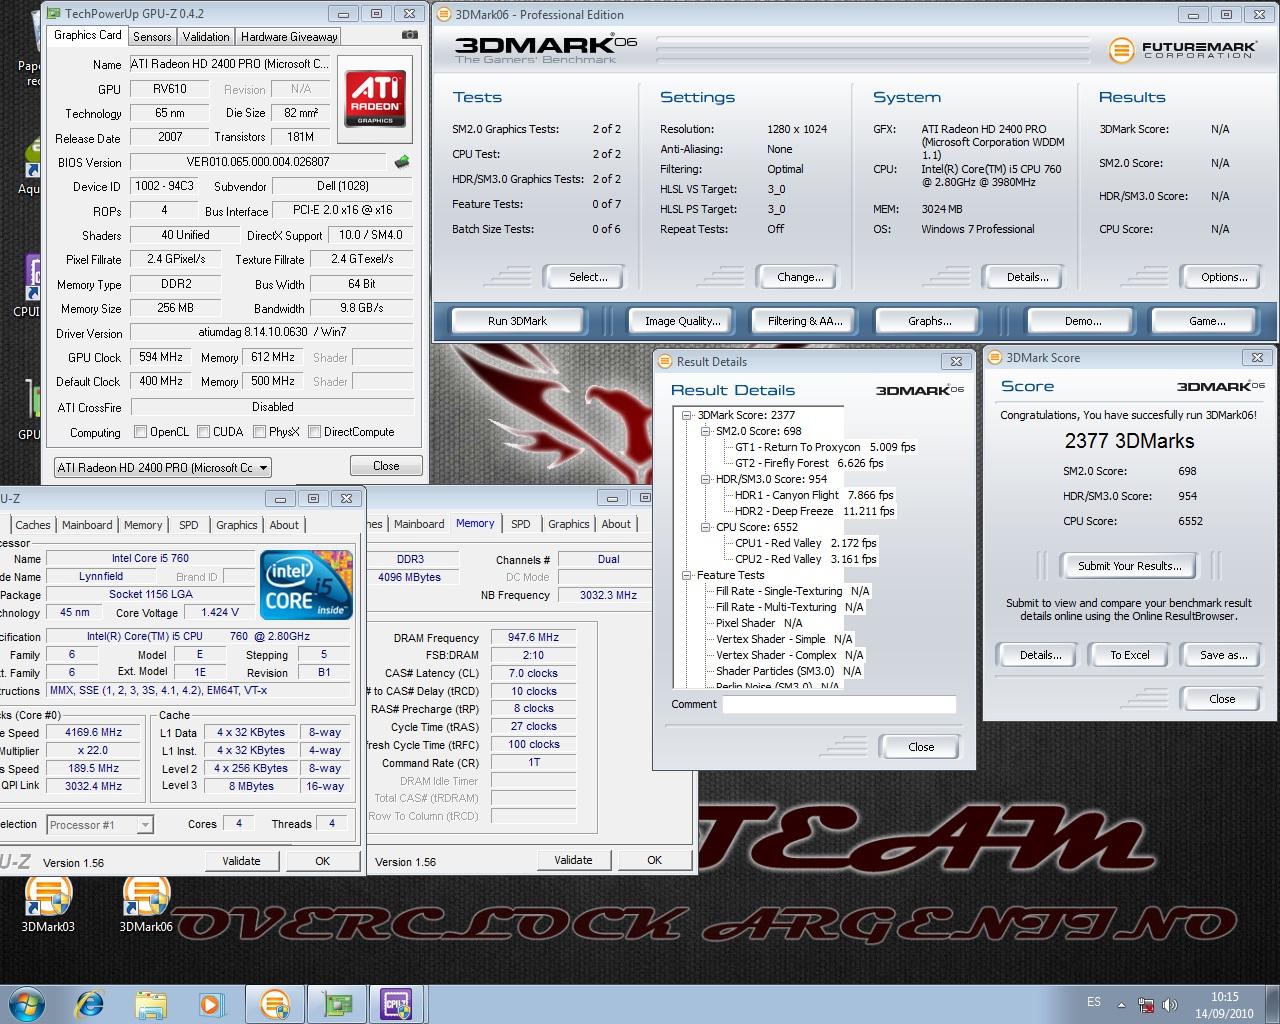Image resolution: width=1280 pixels, height=1024 pixels.
Task: Open the SPD tab in right CPU-Z window
Action: point(521,524)
